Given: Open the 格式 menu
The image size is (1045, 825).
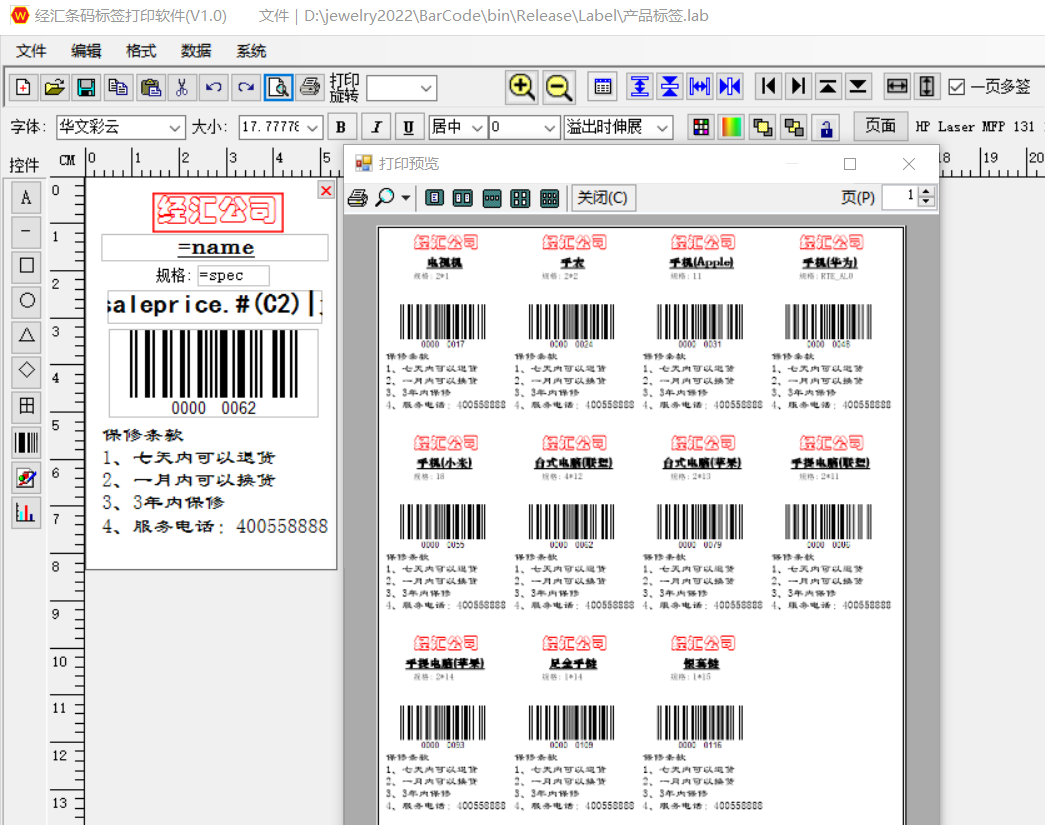Looking at the screenshot, I should (141, 51).
